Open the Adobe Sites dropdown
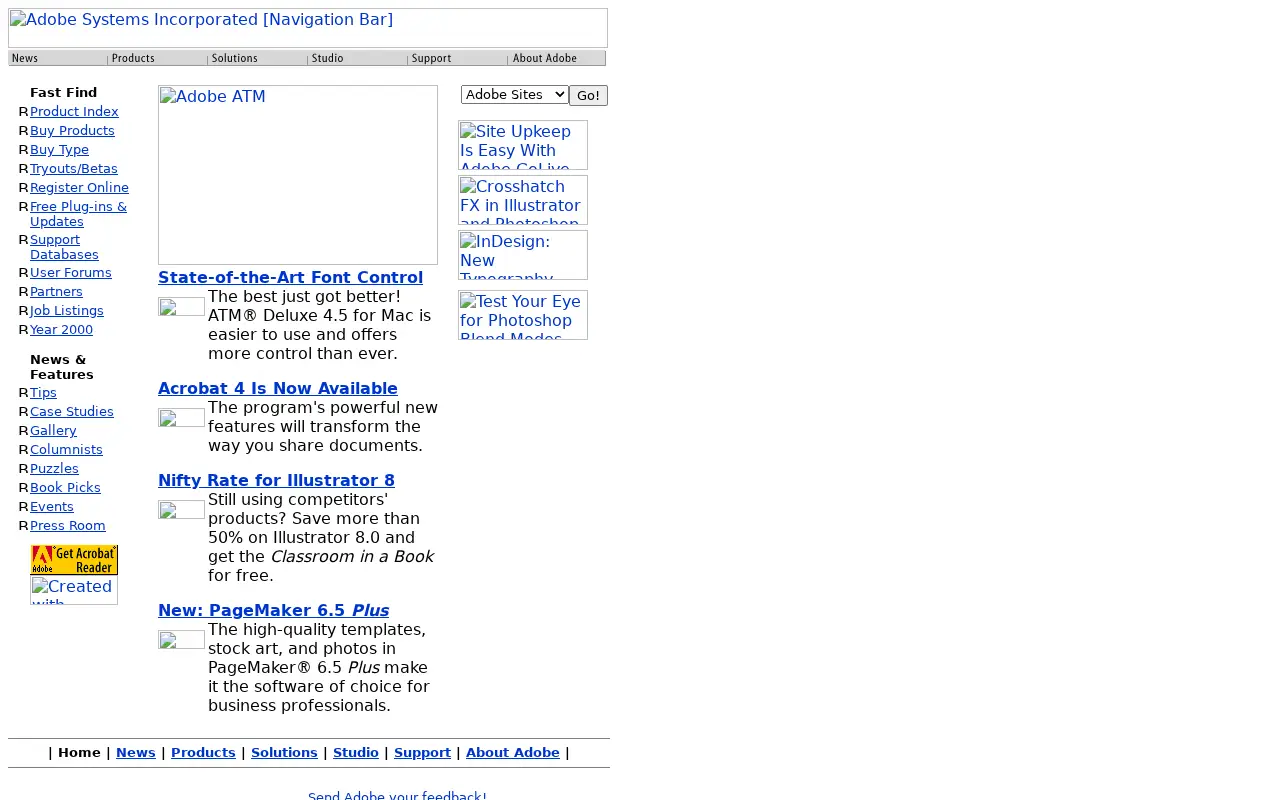 (x=515, y=94)
